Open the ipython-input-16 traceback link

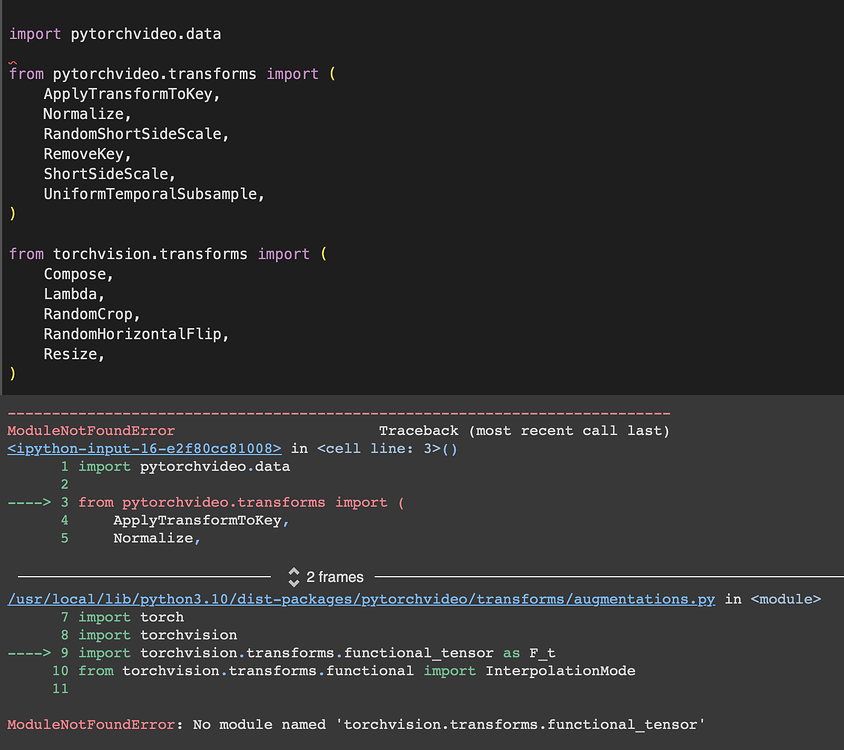(x=144, y=449)
